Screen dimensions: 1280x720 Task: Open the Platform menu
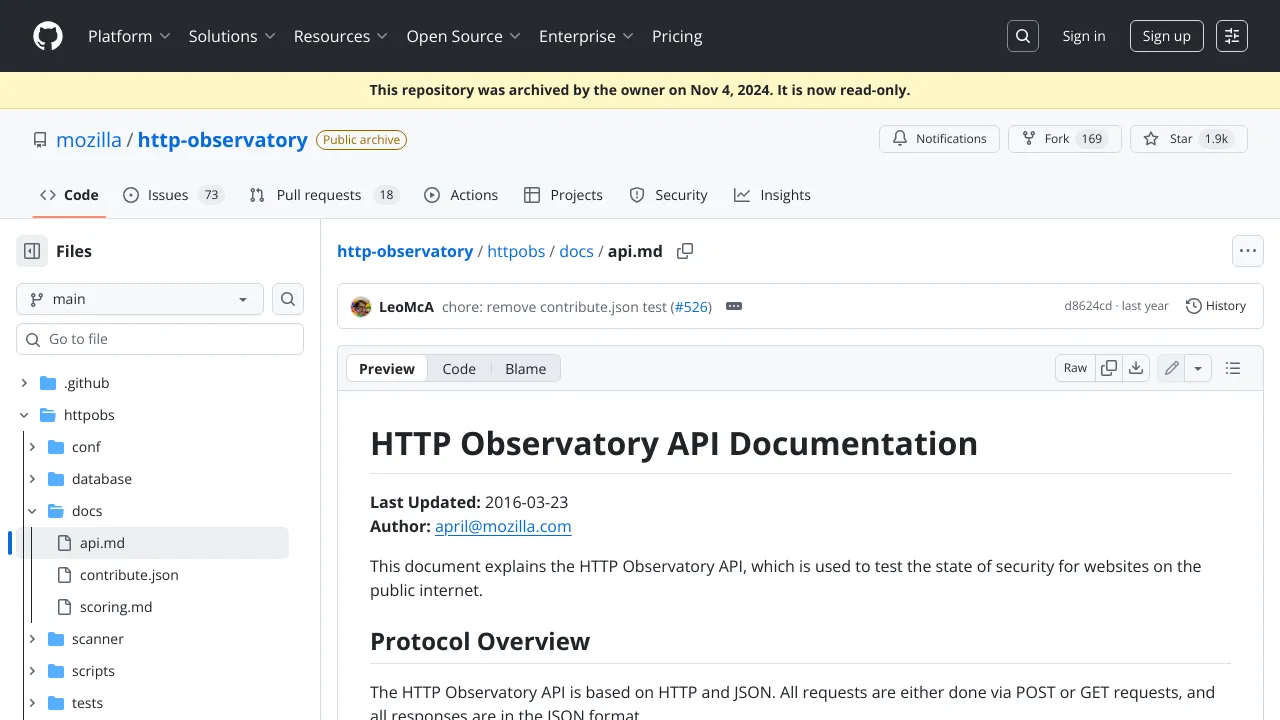click(130, 36)
